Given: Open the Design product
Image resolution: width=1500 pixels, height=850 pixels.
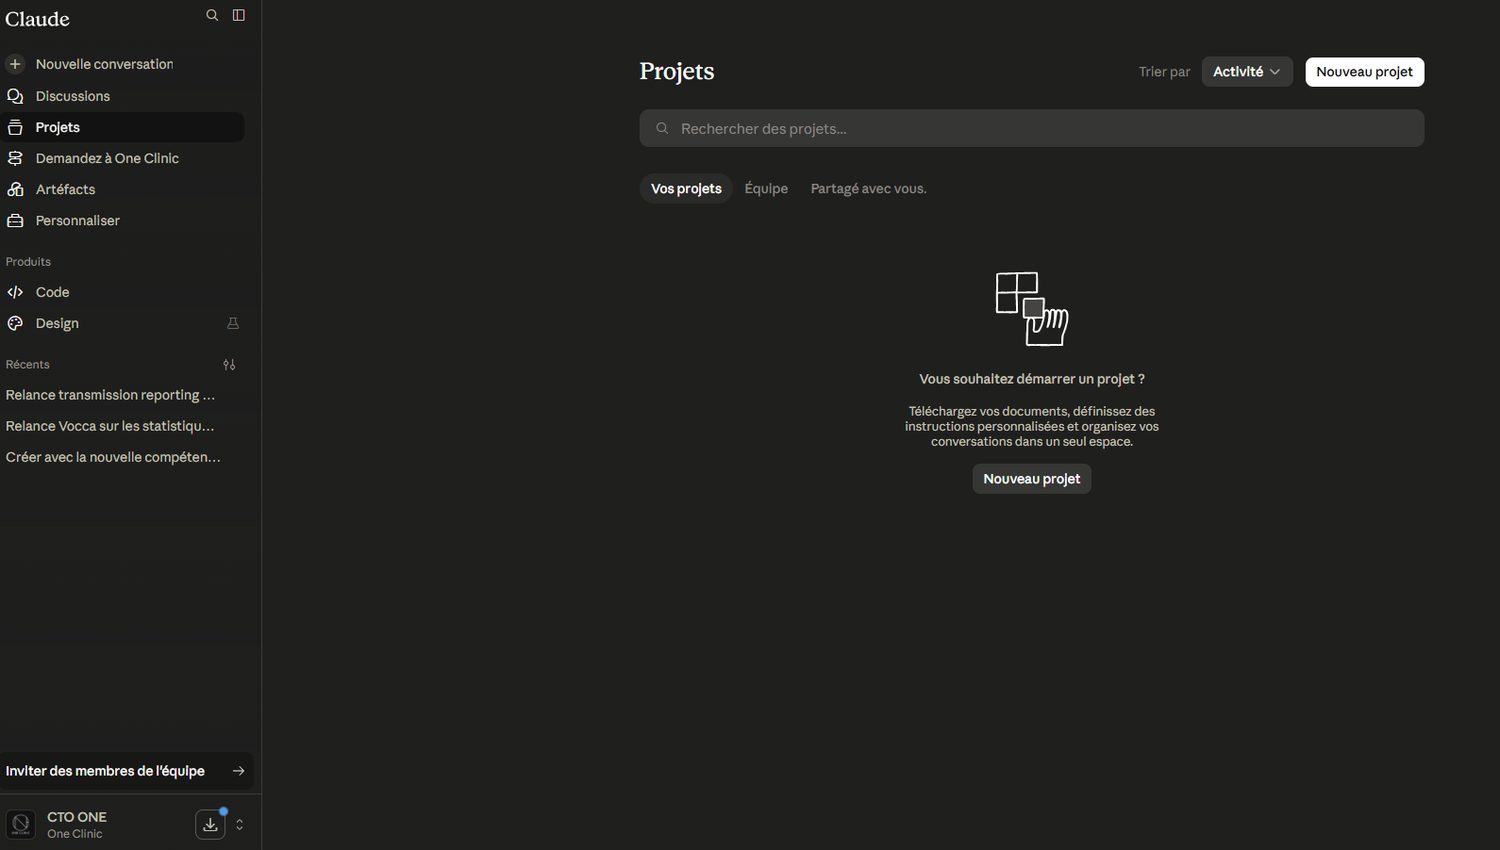Looking at the screenshot, I should [x=123, y=323].
